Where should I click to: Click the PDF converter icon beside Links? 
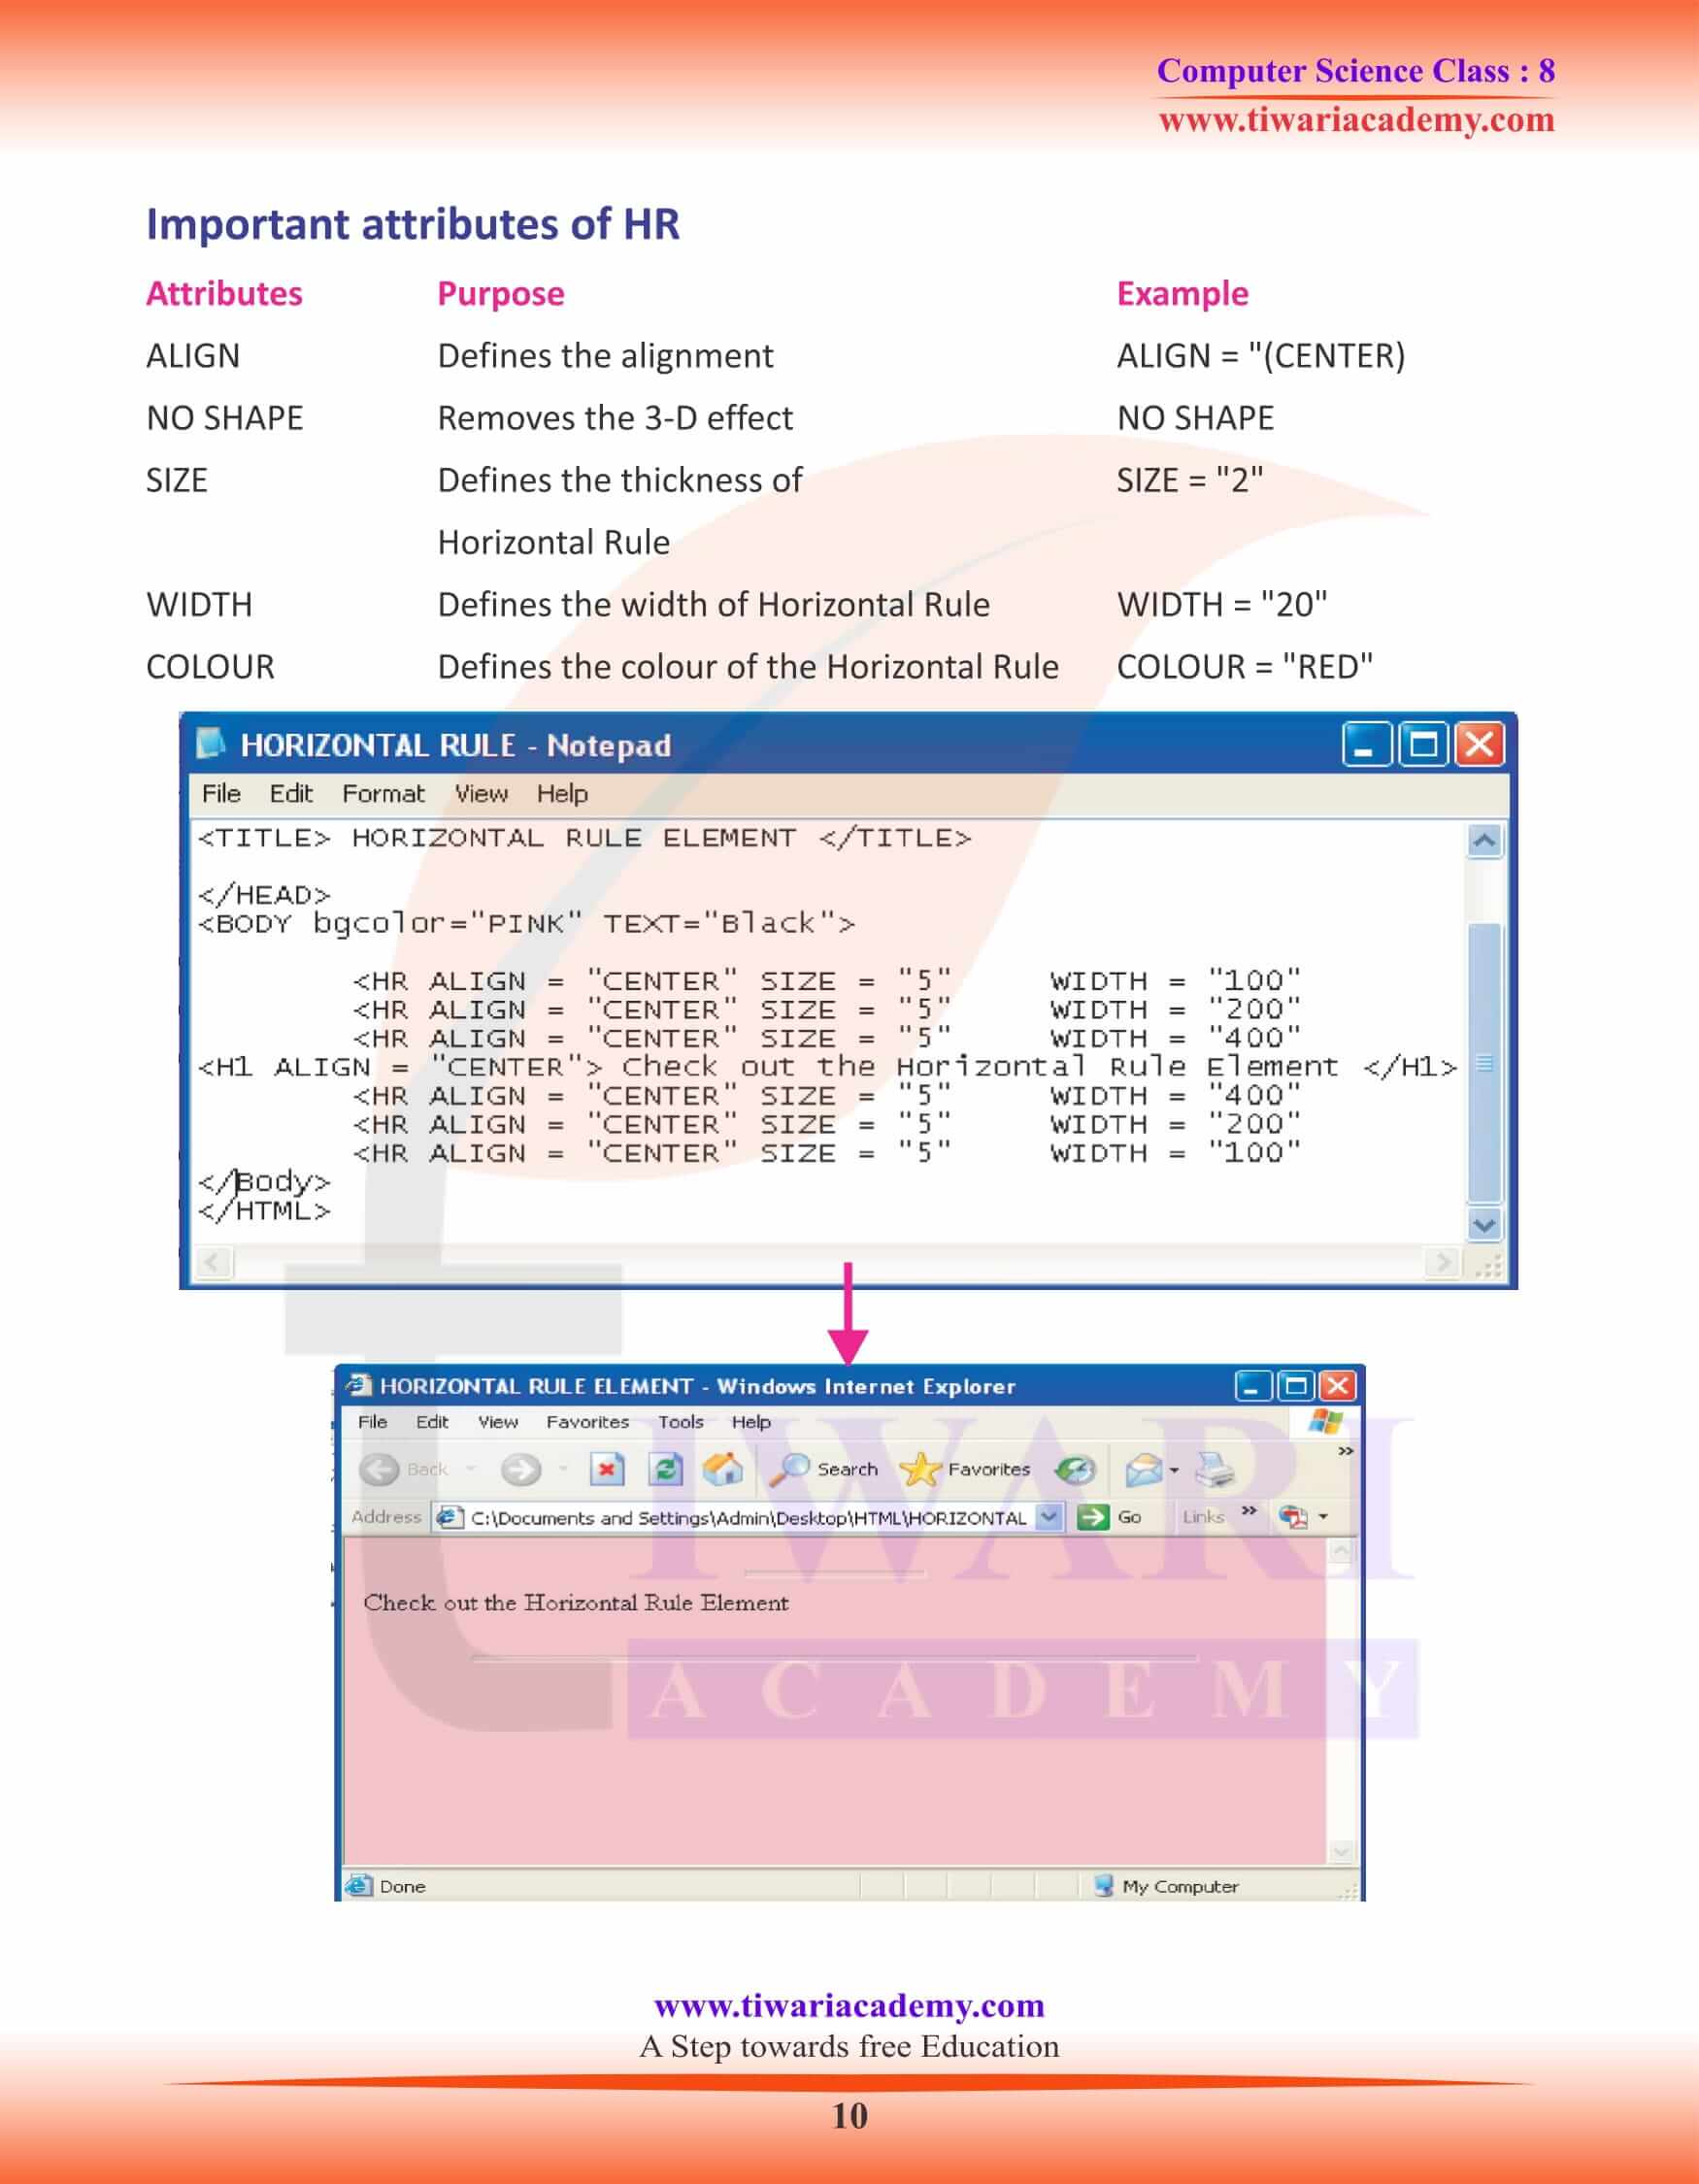[x=1293, y=1517]
